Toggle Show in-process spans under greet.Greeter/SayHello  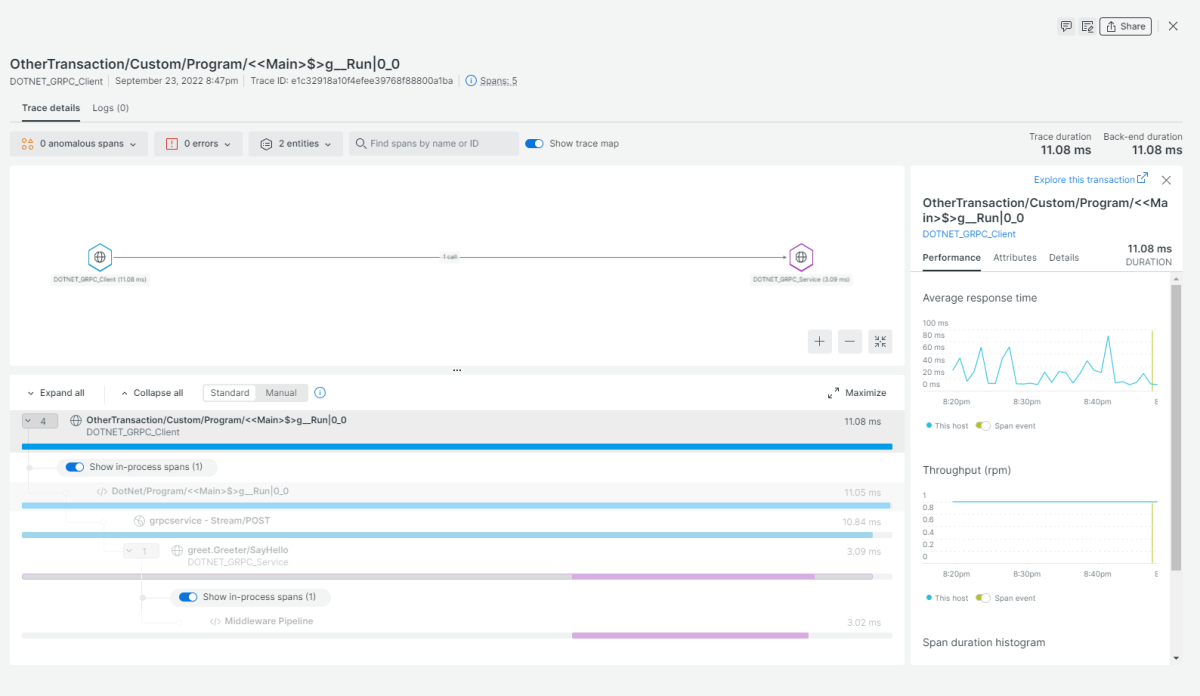(188, 597)
